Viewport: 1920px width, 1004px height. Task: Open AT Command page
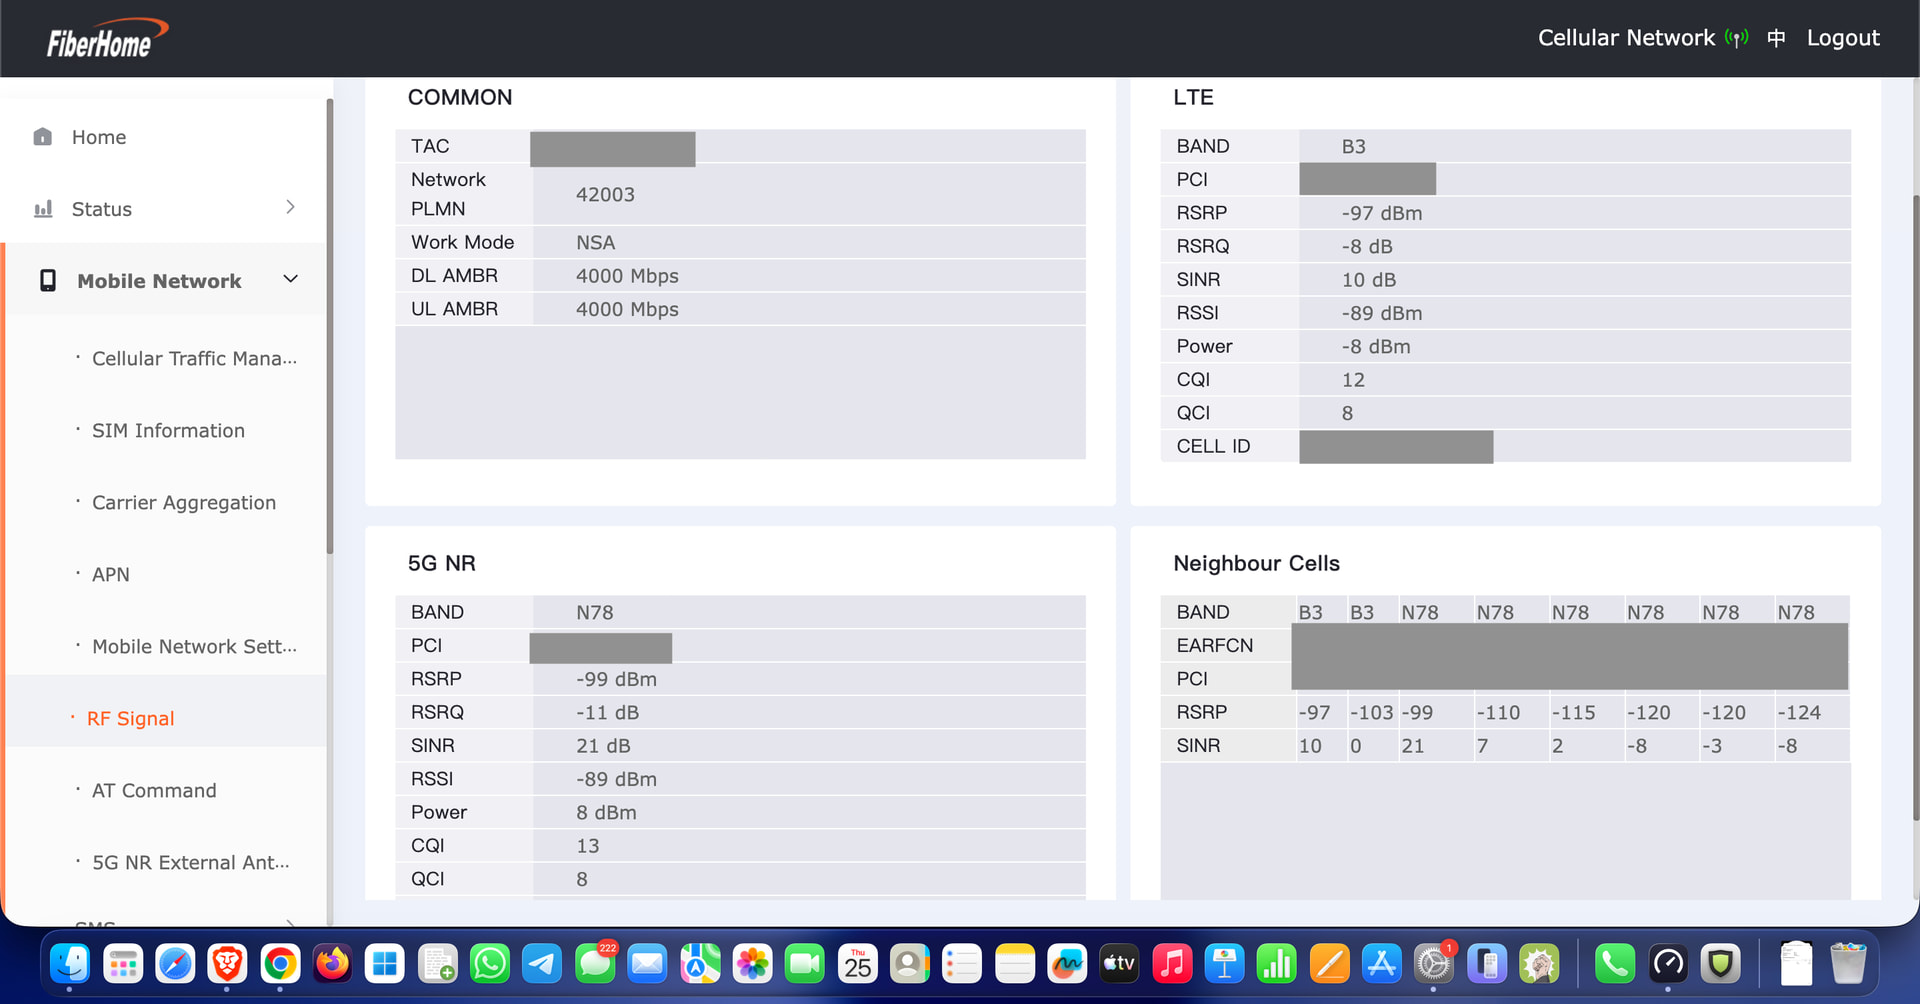[x=154, y=791]
